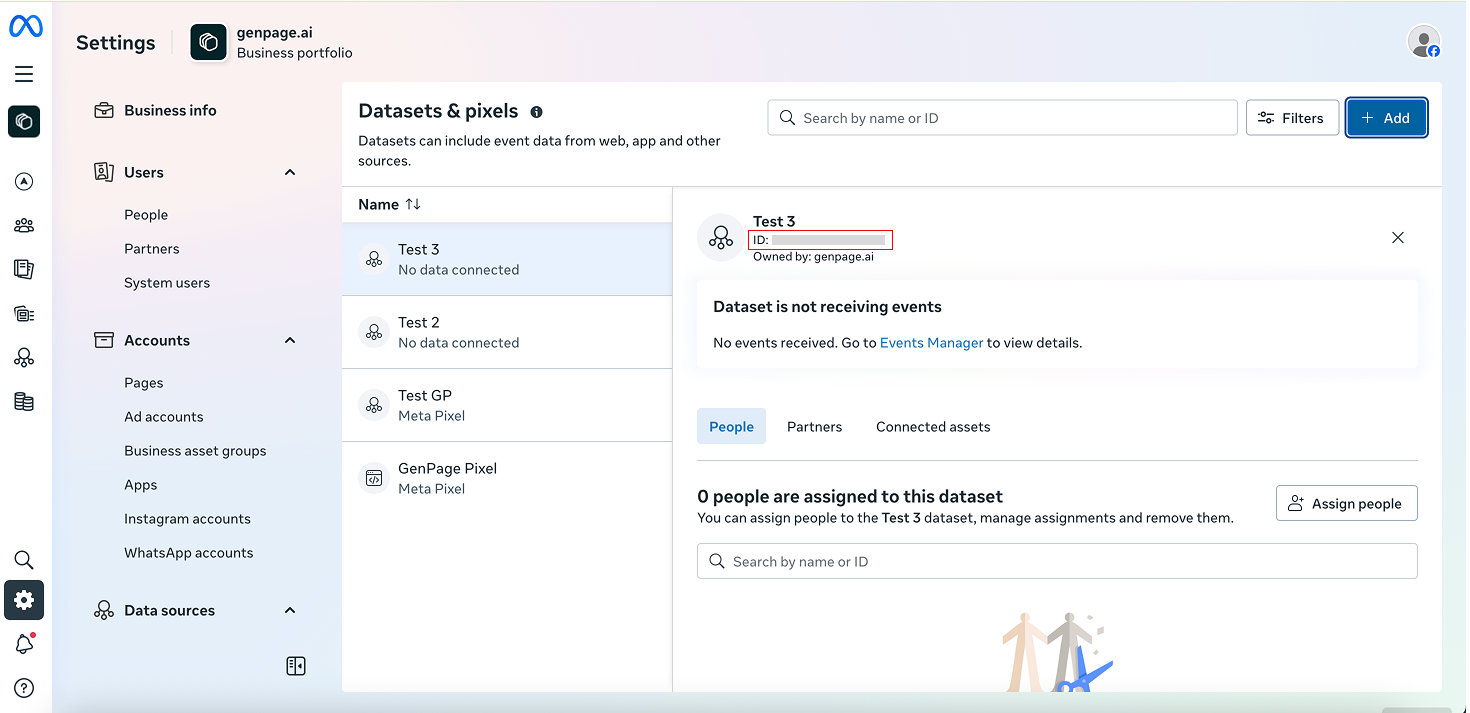Open notifications bell icon
Viewport: 1470px width, 713px height.
[x=24, y=644]
